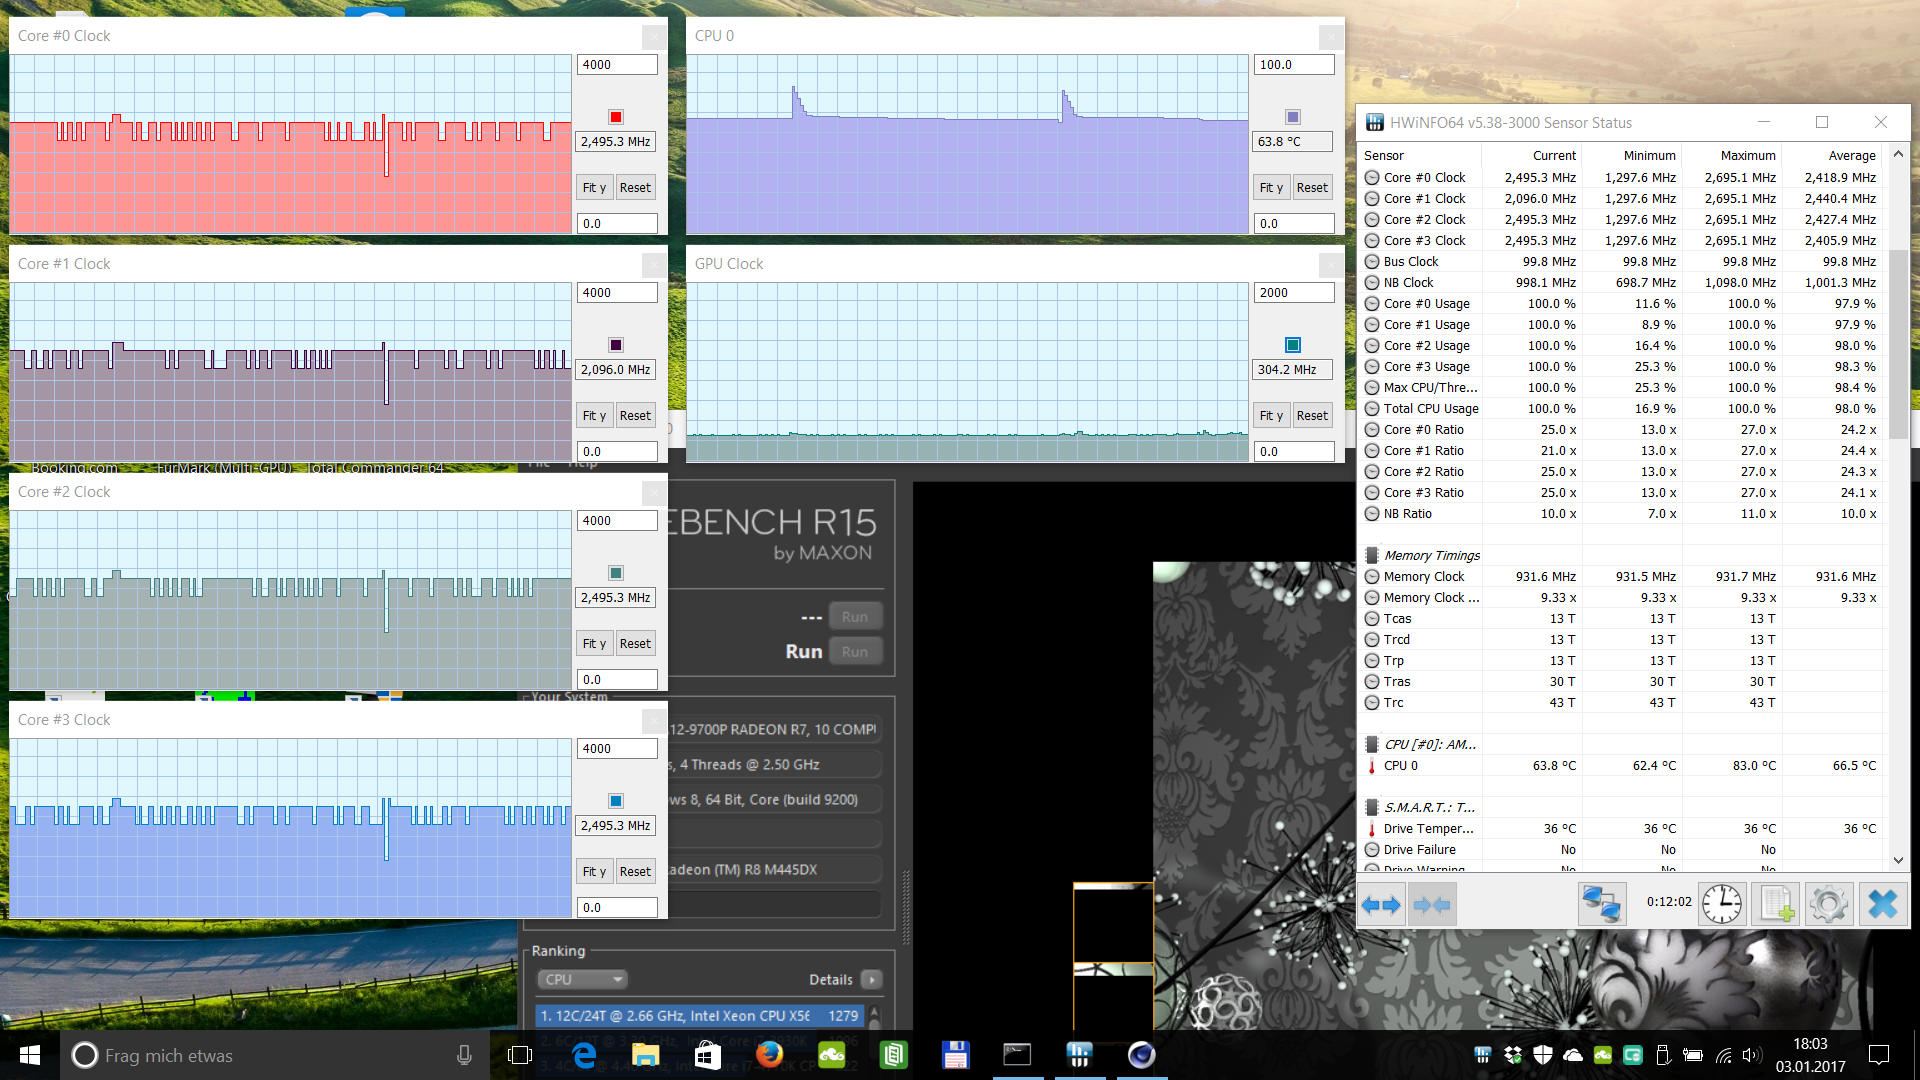Click the clock reset timer icon

point(1722,905)
